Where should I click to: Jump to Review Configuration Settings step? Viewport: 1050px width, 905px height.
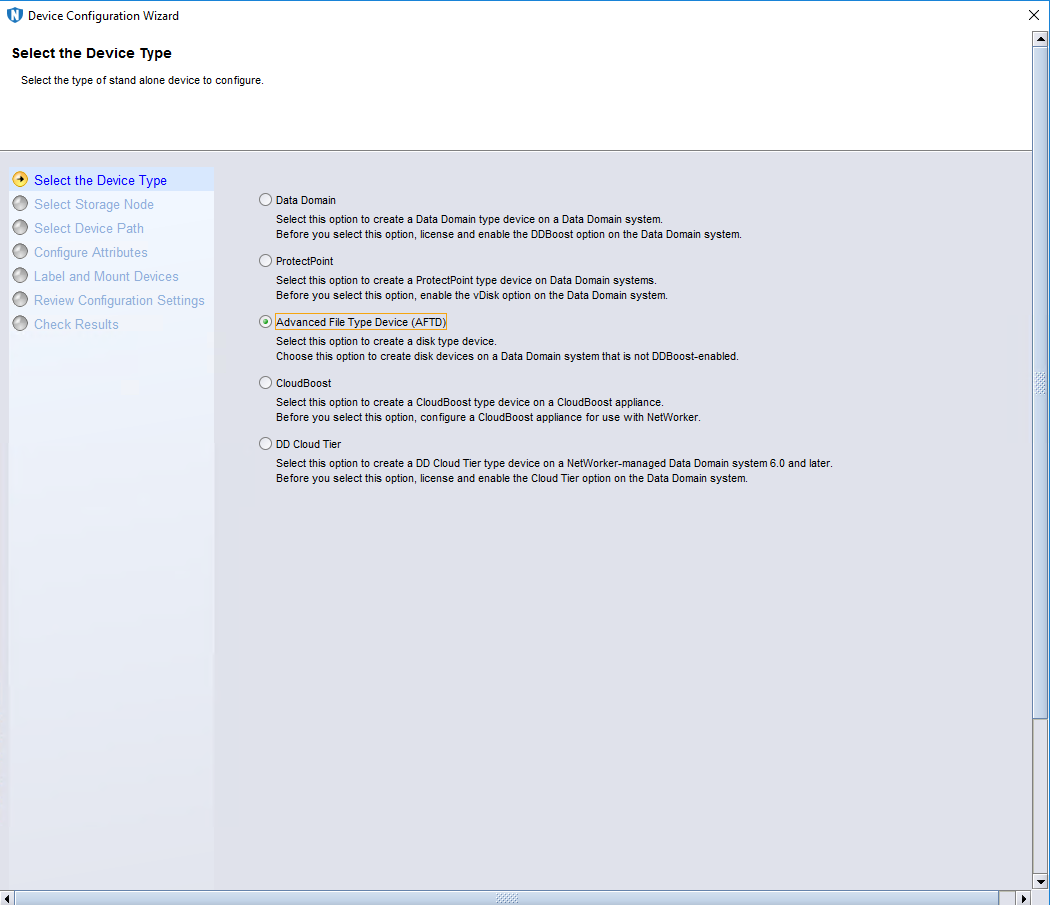(119, 301)
